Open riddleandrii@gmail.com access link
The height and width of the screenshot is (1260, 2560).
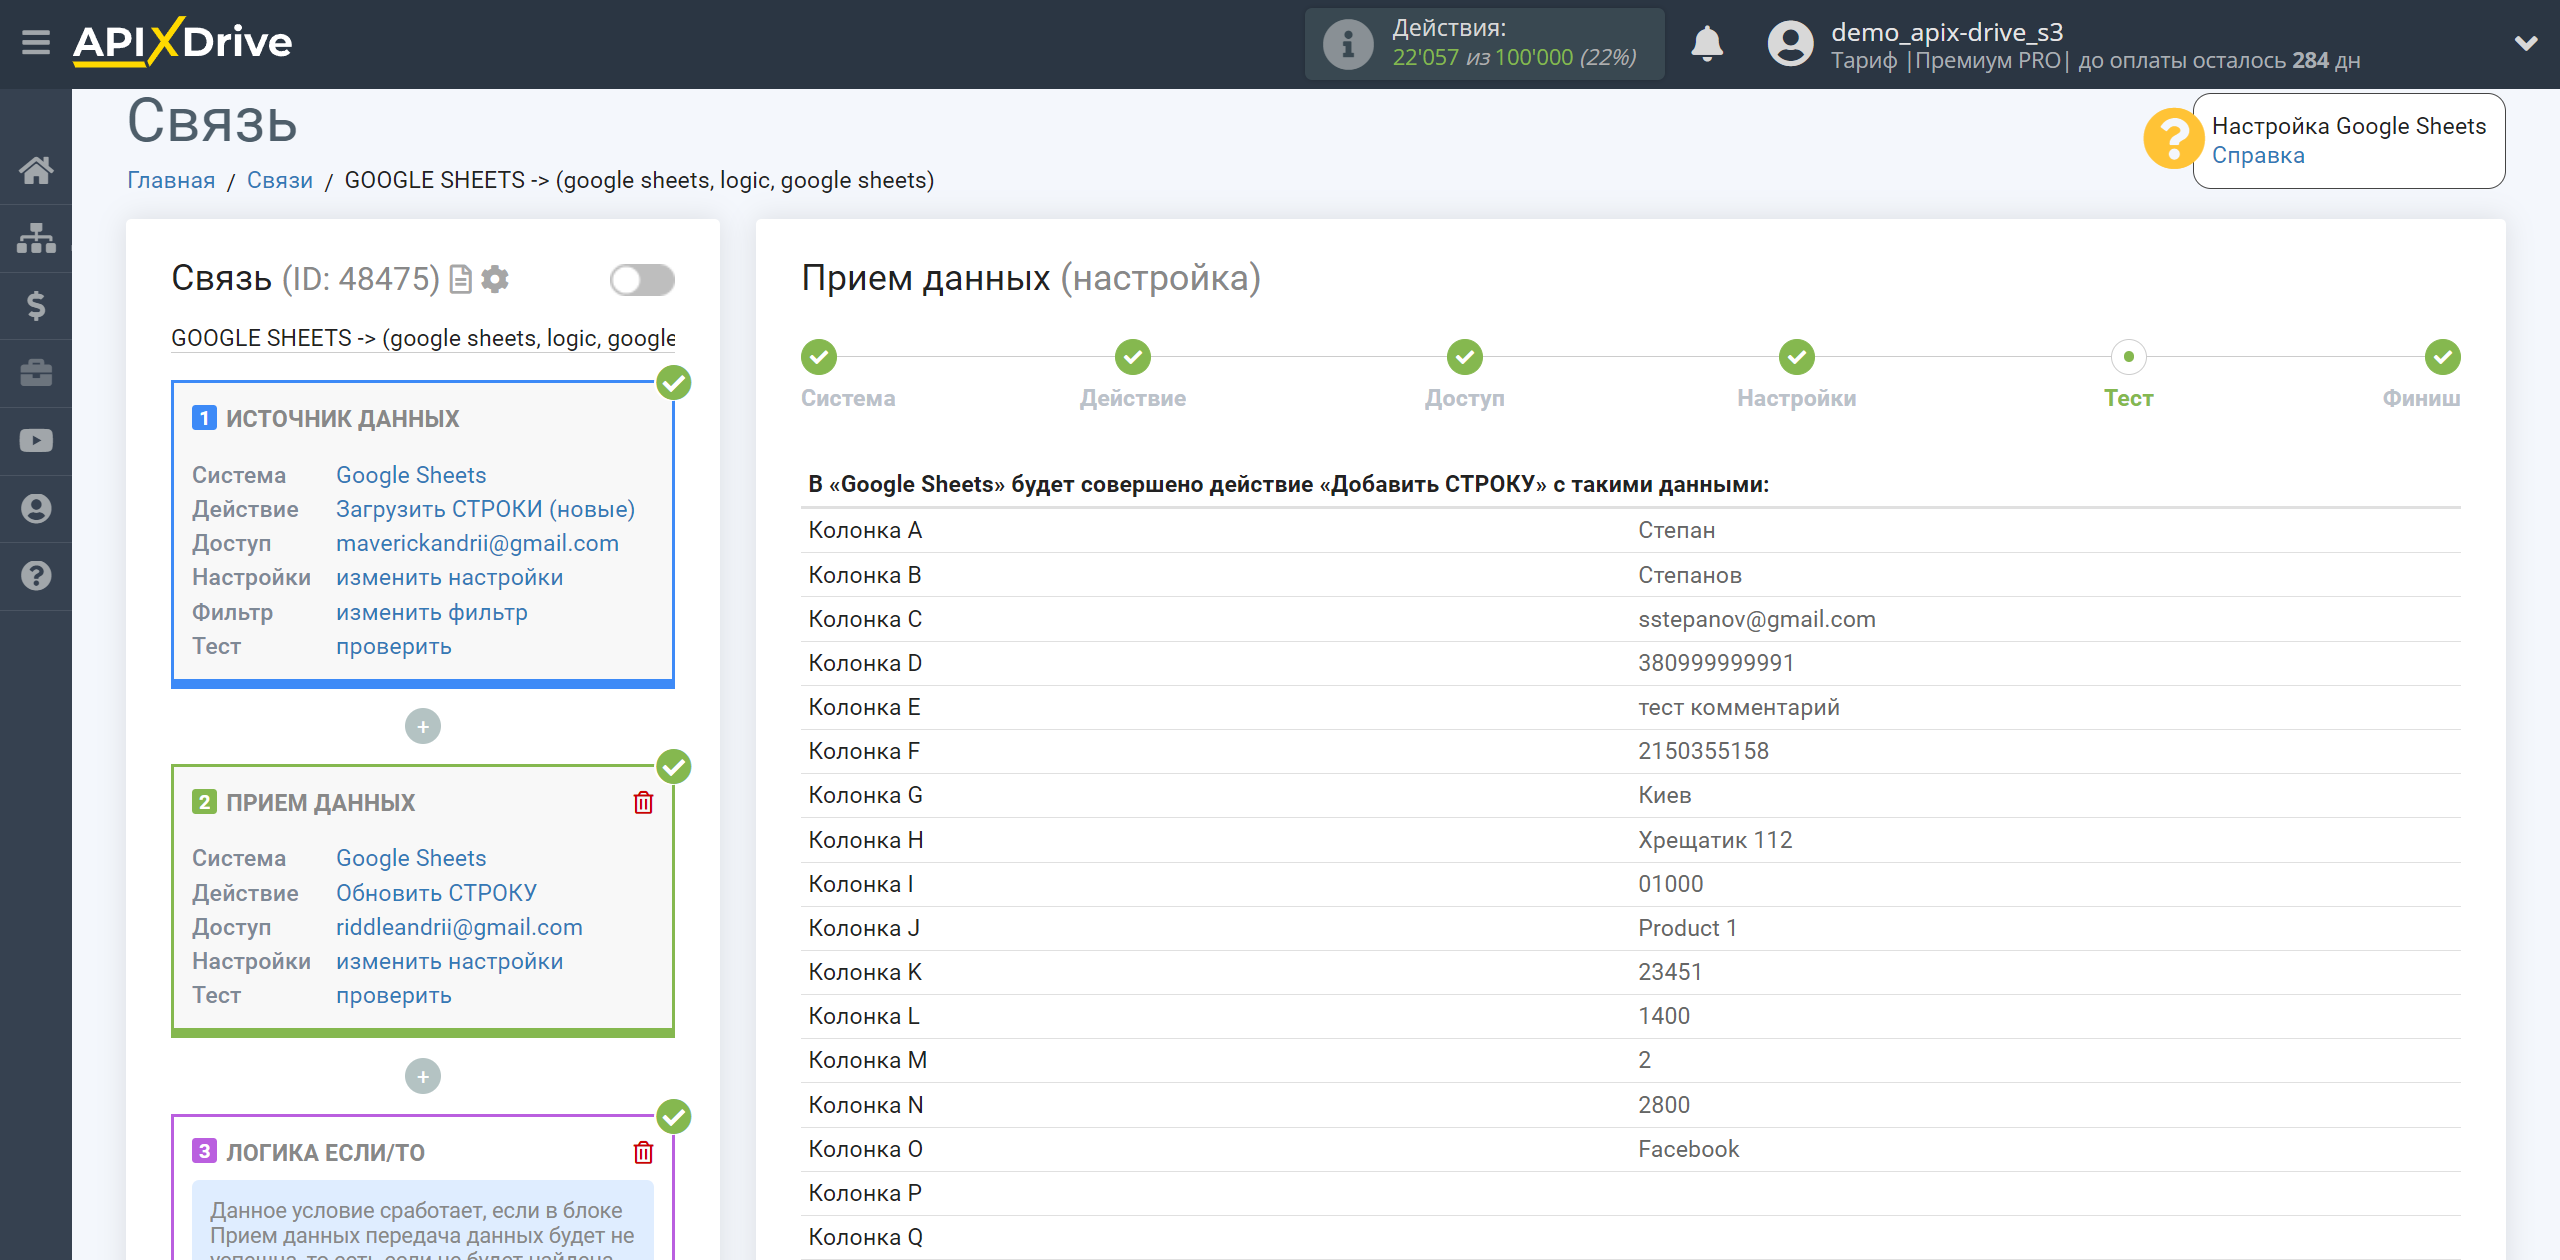pyautogui.click(x=459, y=927)
